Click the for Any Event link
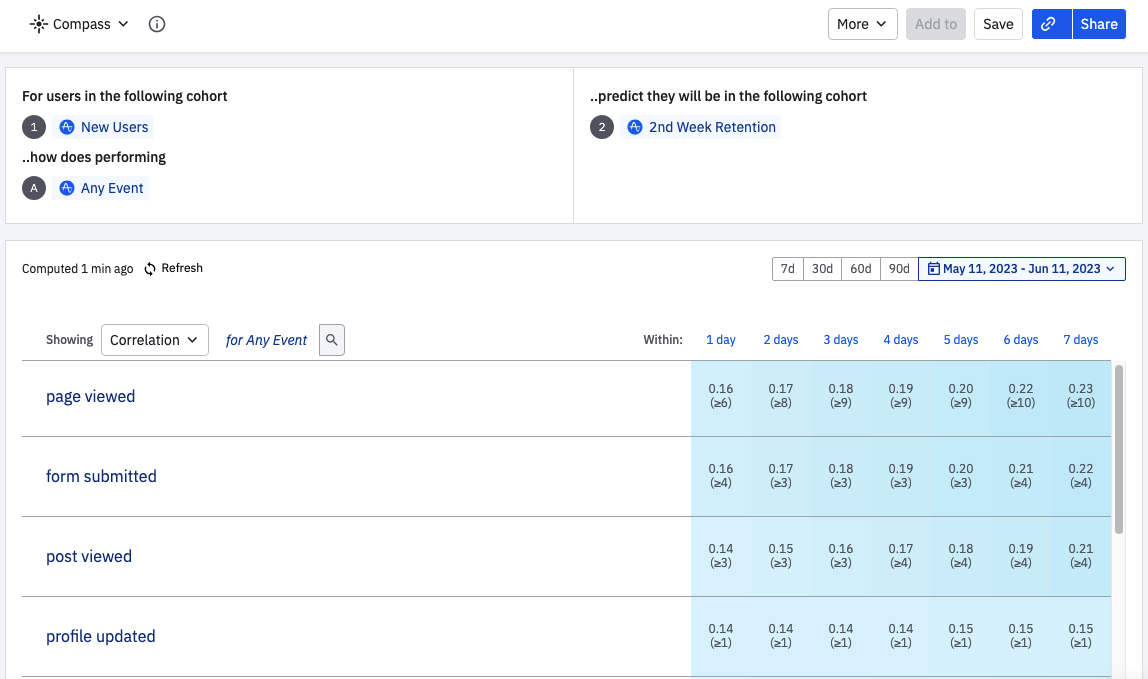Viewport: 1148px width, 679px height. [266, 340]
